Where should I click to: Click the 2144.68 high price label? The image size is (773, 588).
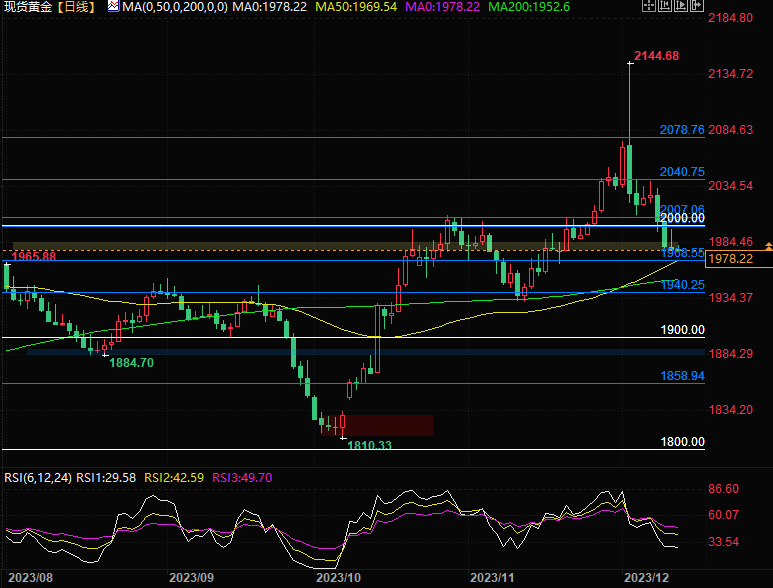657,55
